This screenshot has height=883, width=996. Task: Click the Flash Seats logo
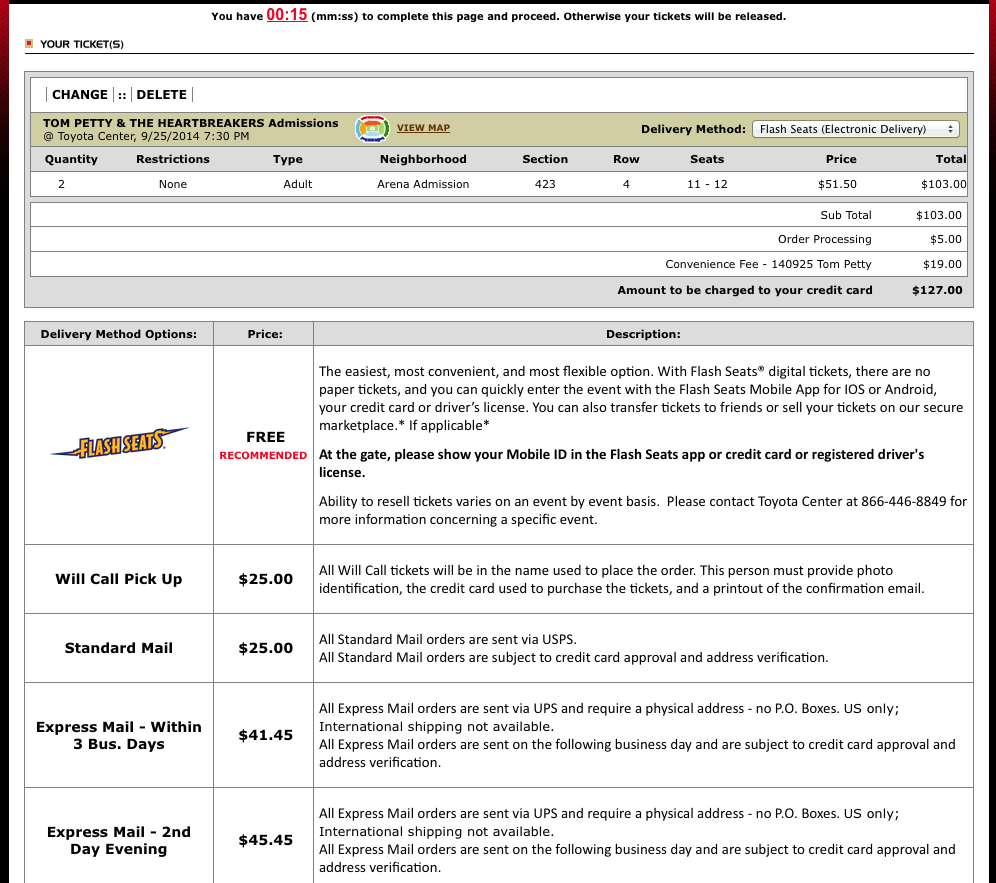coord(119,443)
